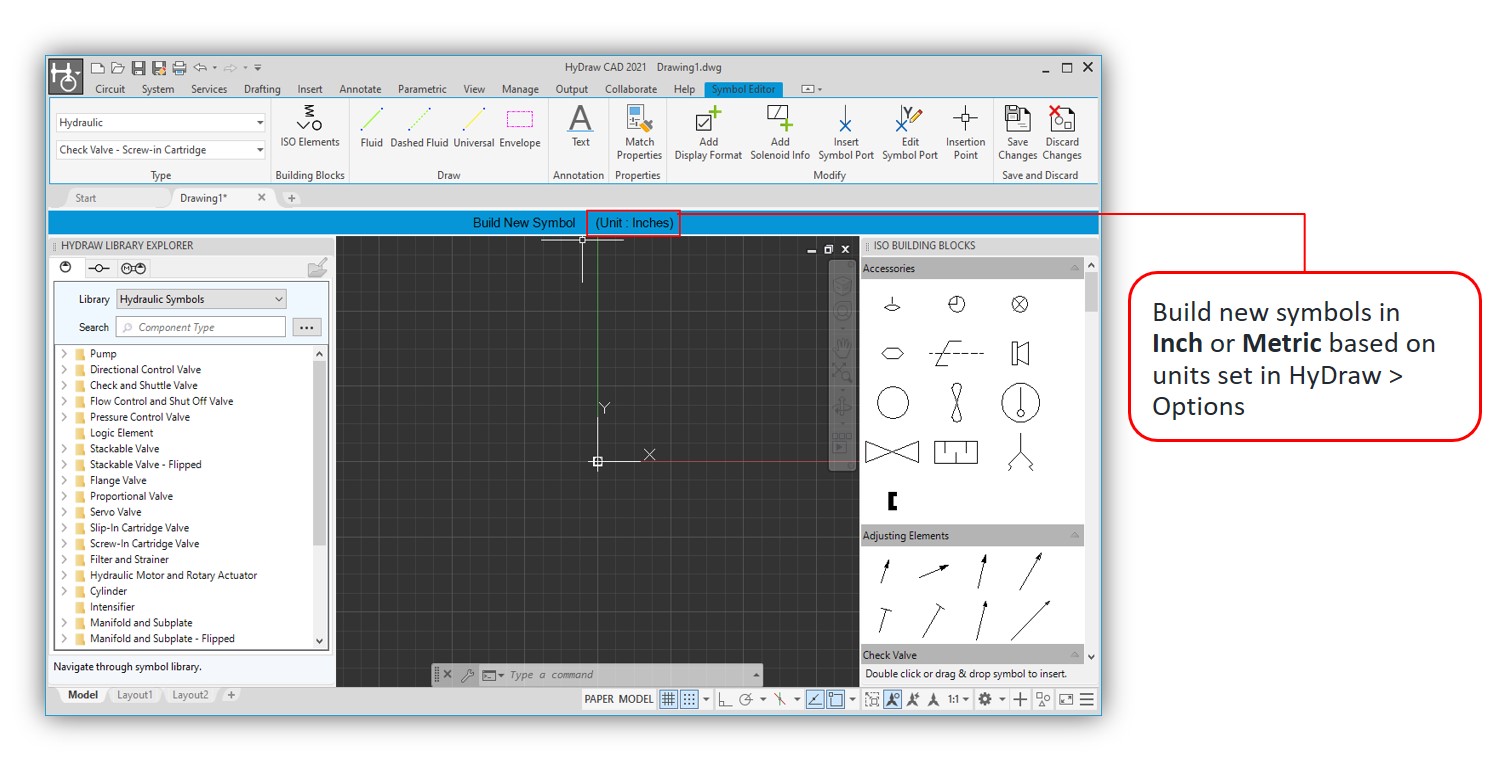The height and width of the screenshot is (770, 1500).
Task: Open Check Valve - Screw-in Cartridge dropdown
Action: click(161, 150)
